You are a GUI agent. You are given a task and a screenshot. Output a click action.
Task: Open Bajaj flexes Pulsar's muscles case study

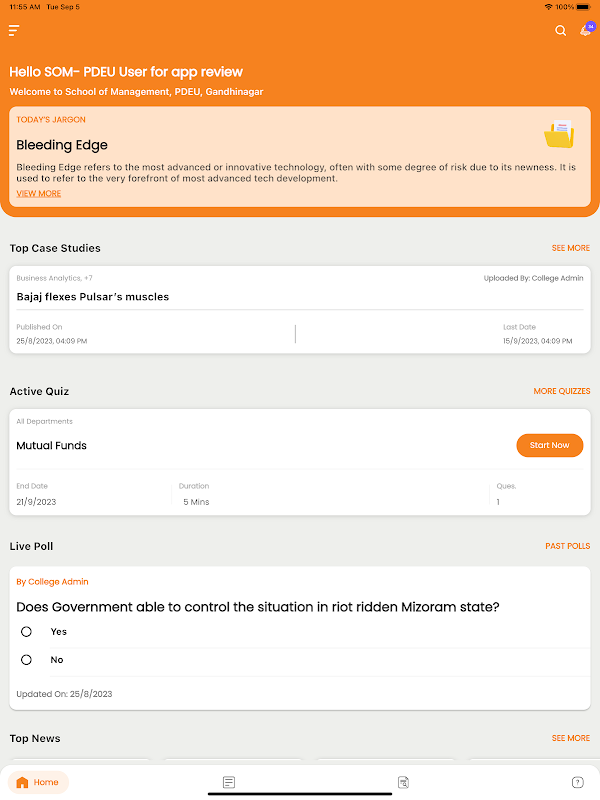click(x=93, y=297)
